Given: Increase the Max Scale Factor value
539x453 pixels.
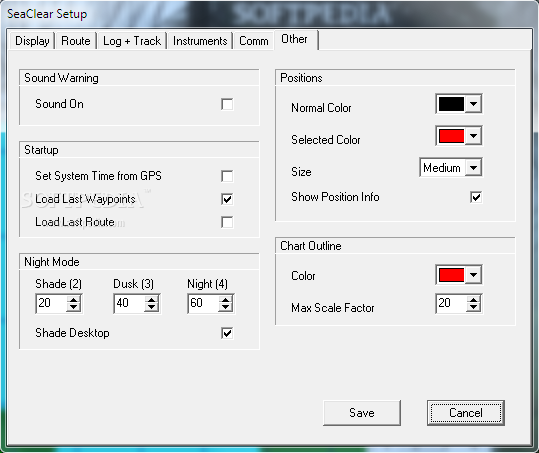Looking at the screenshot, I should coord(474,300).
